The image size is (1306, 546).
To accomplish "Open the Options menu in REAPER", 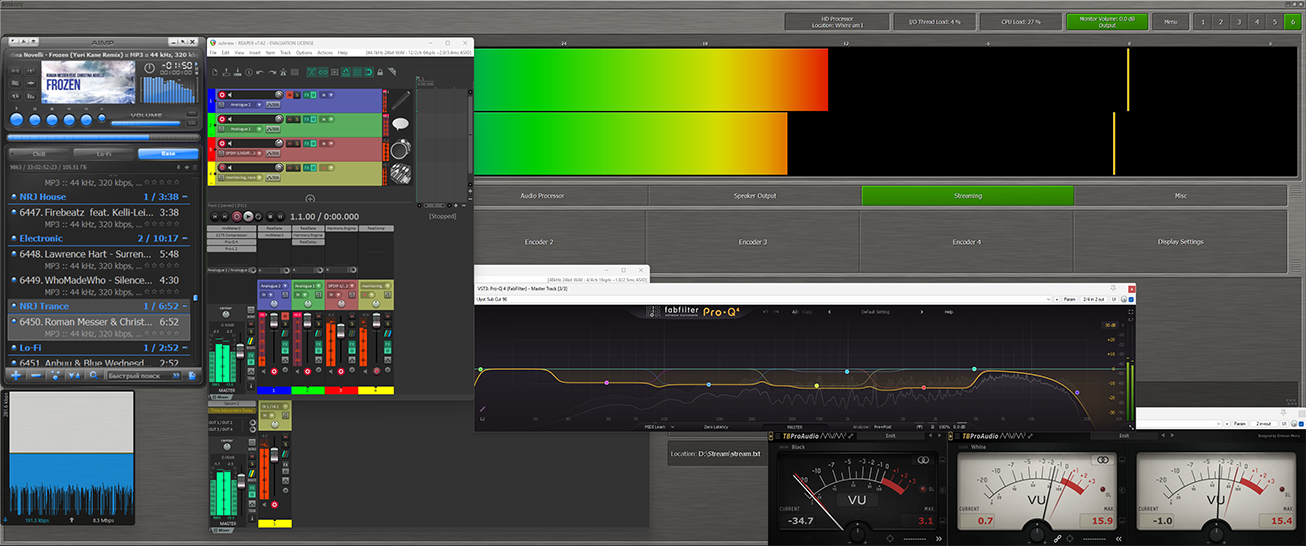I will (303, 52).
